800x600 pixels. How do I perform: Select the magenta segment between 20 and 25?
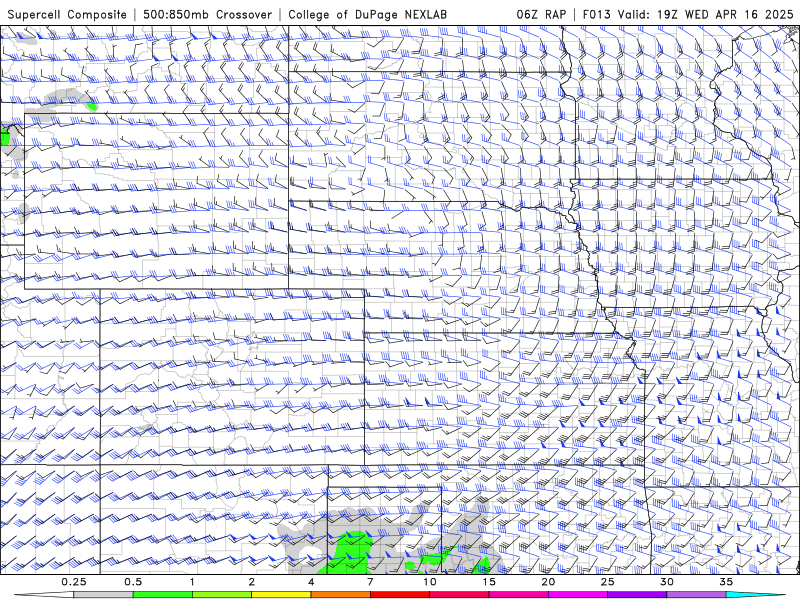pos(578,595)
